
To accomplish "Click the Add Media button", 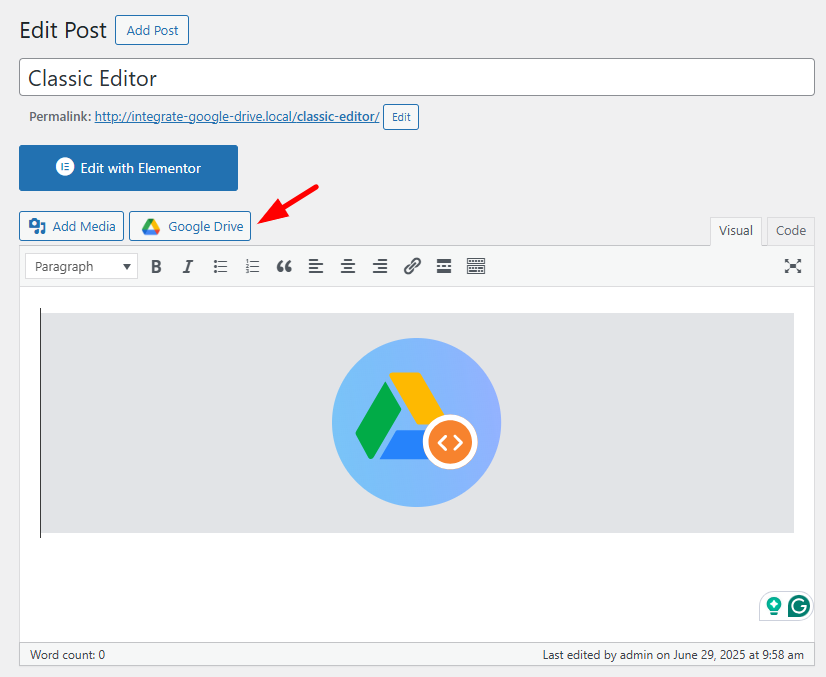I will (72, 226).
